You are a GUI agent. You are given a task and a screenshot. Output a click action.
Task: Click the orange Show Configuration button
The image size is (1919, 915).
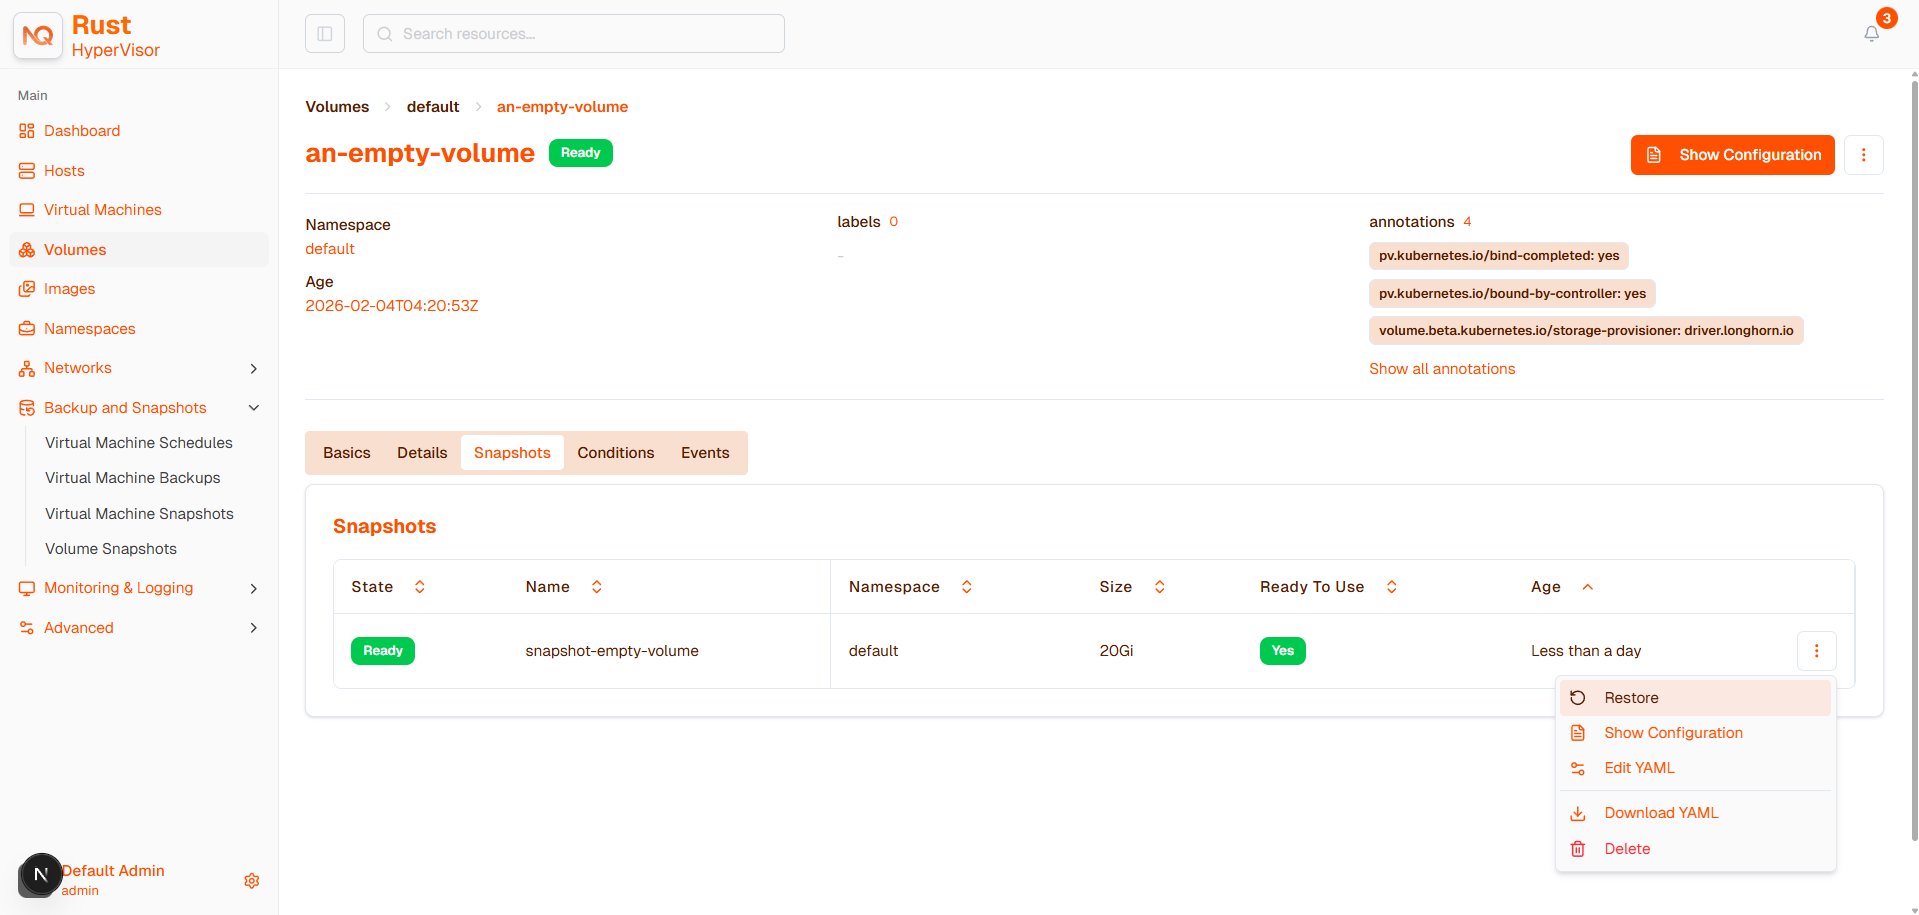pyautogui.click(x=1732, y=155)
